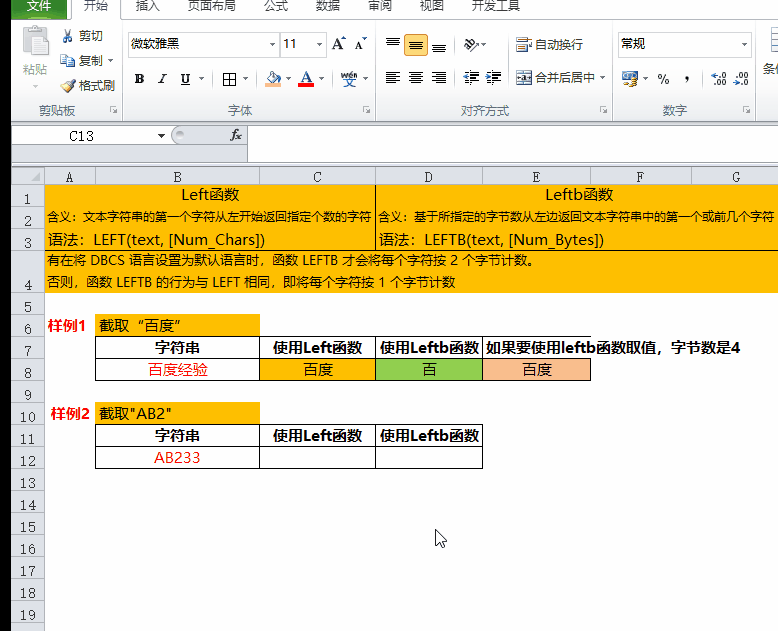Open the font size dropdown

pyautogui.click(x=319, y=44)
